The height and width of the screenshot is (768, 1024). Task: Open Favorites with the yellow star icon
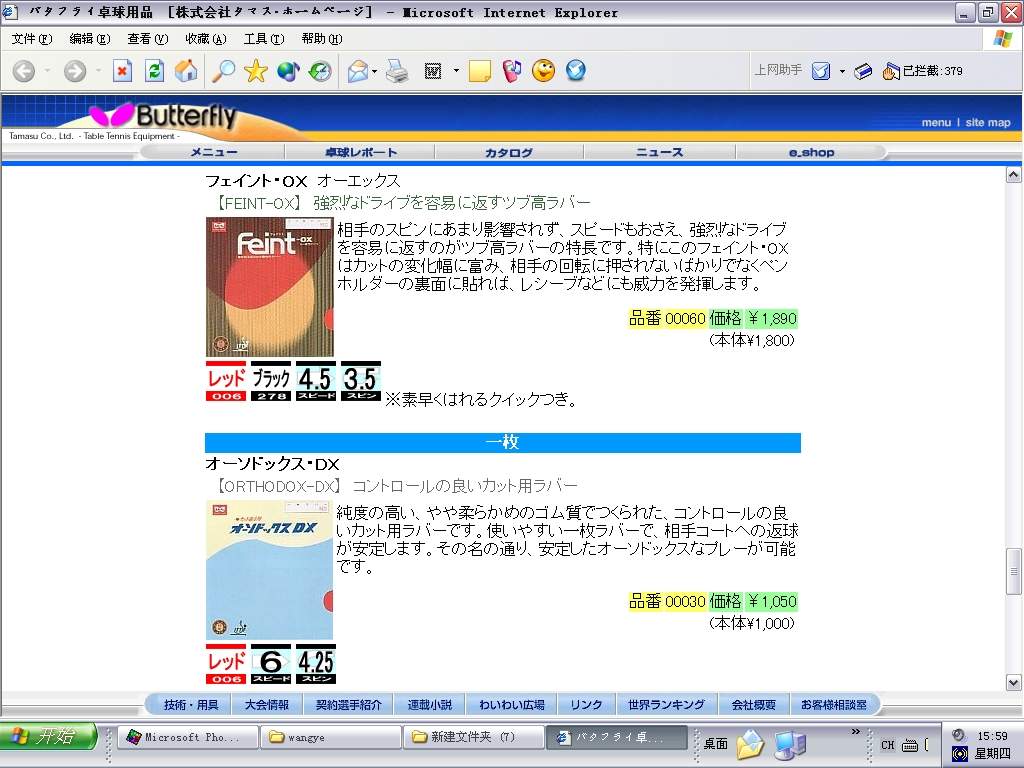pos(255,71)
